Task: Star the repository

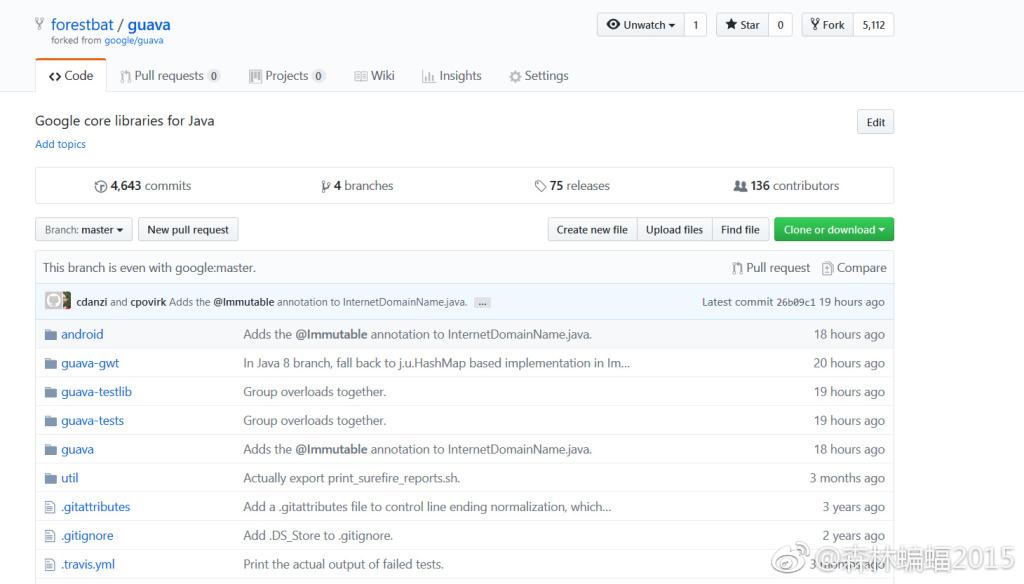Action: click(x=743, y=25)
